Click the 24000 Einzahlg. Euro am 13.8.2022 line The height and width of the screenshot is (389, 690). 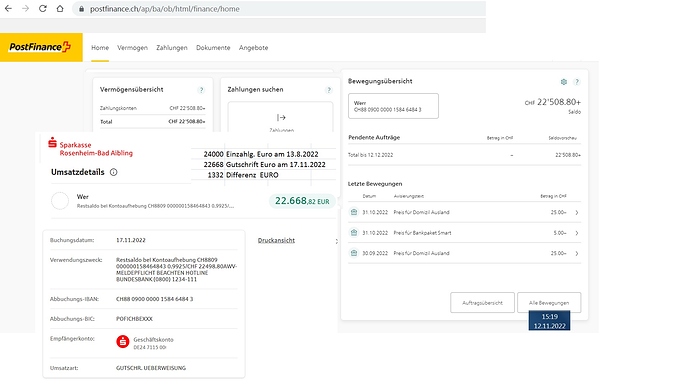261,154
